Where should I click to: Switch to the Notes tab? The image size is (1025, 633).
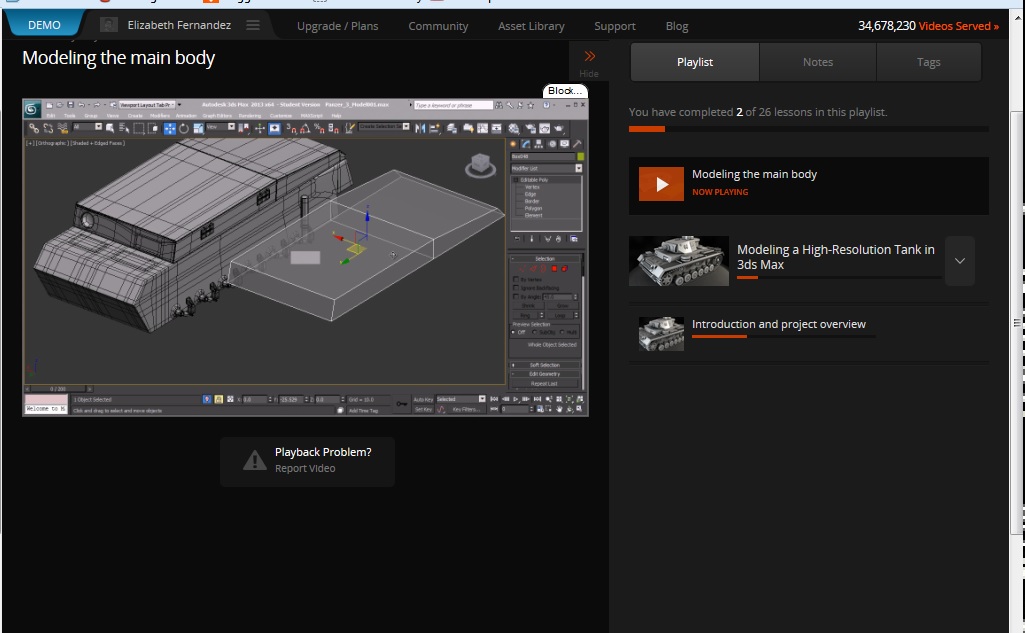click(x=817, y=61)
